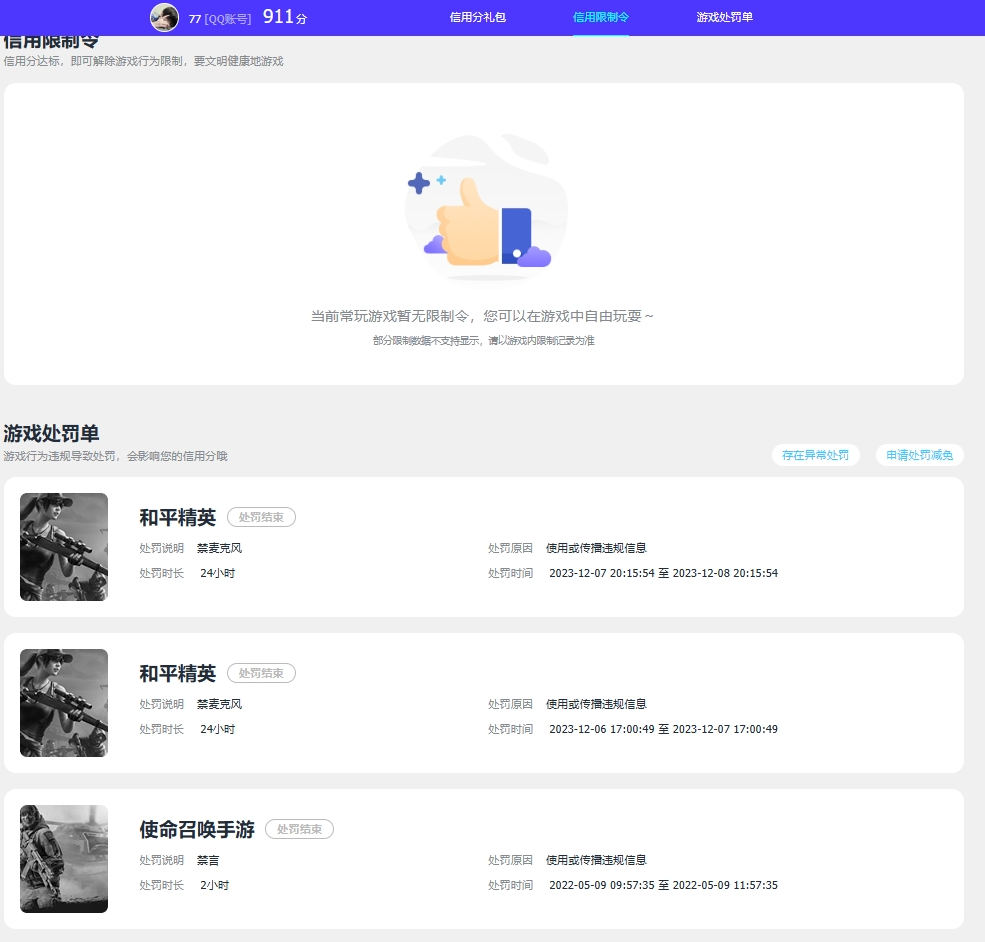Click the 2小时 penalty duration
Screen dimensions: 985x942
point(214,885)
